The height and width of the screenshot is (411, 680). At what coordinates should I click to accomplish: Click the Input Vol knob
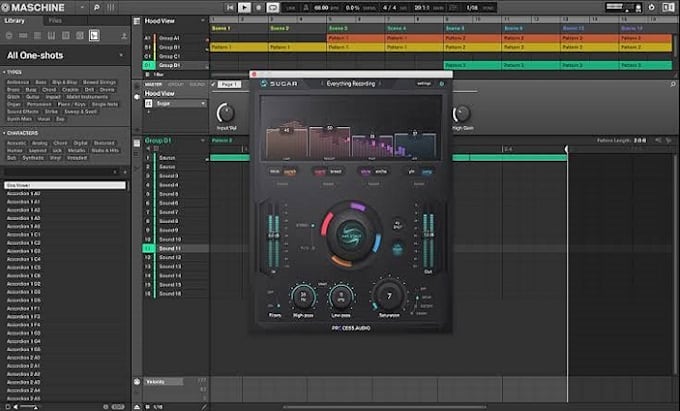226,114
